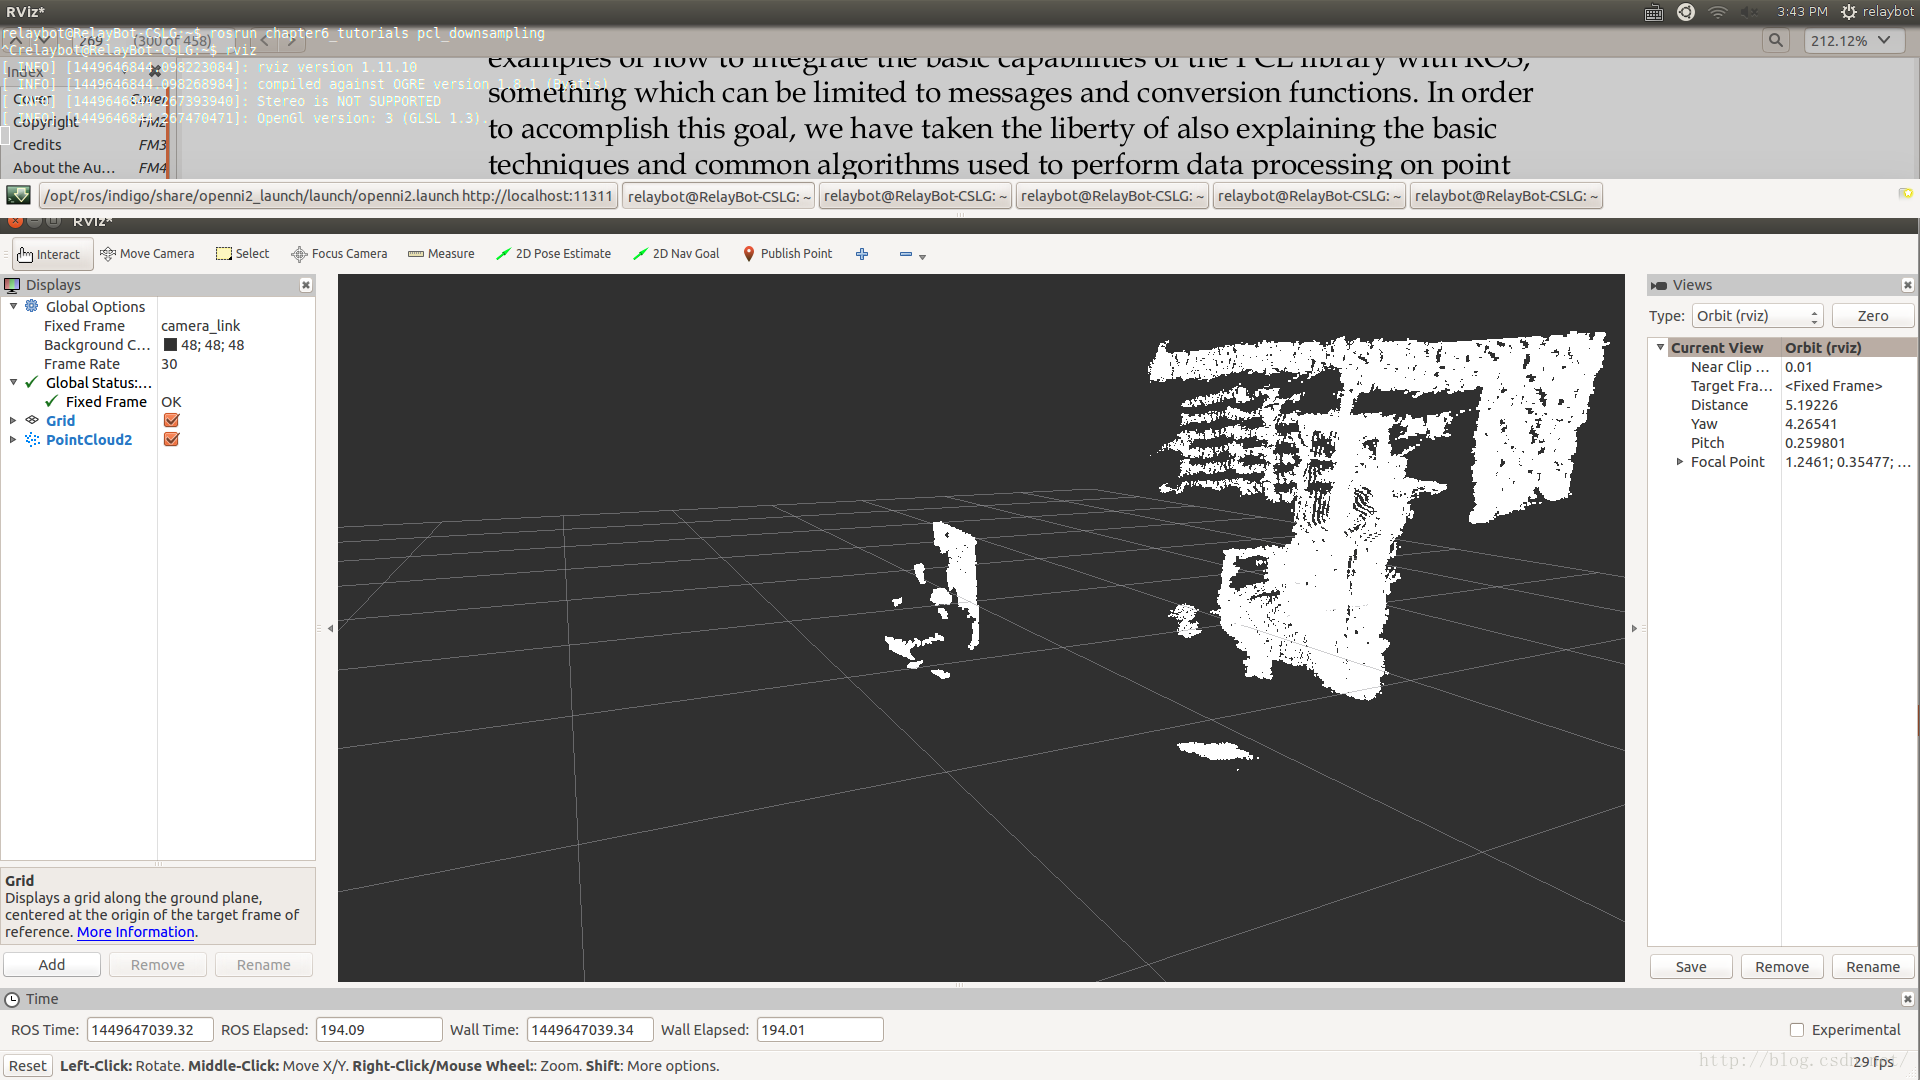Close the Time panel
Viewport: 1920px width, 1080px height.
click(1907, 999)
